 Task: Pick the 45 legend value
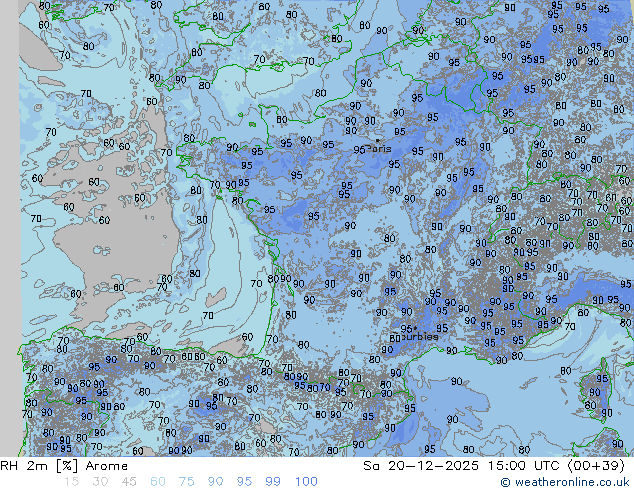(129, 482)
